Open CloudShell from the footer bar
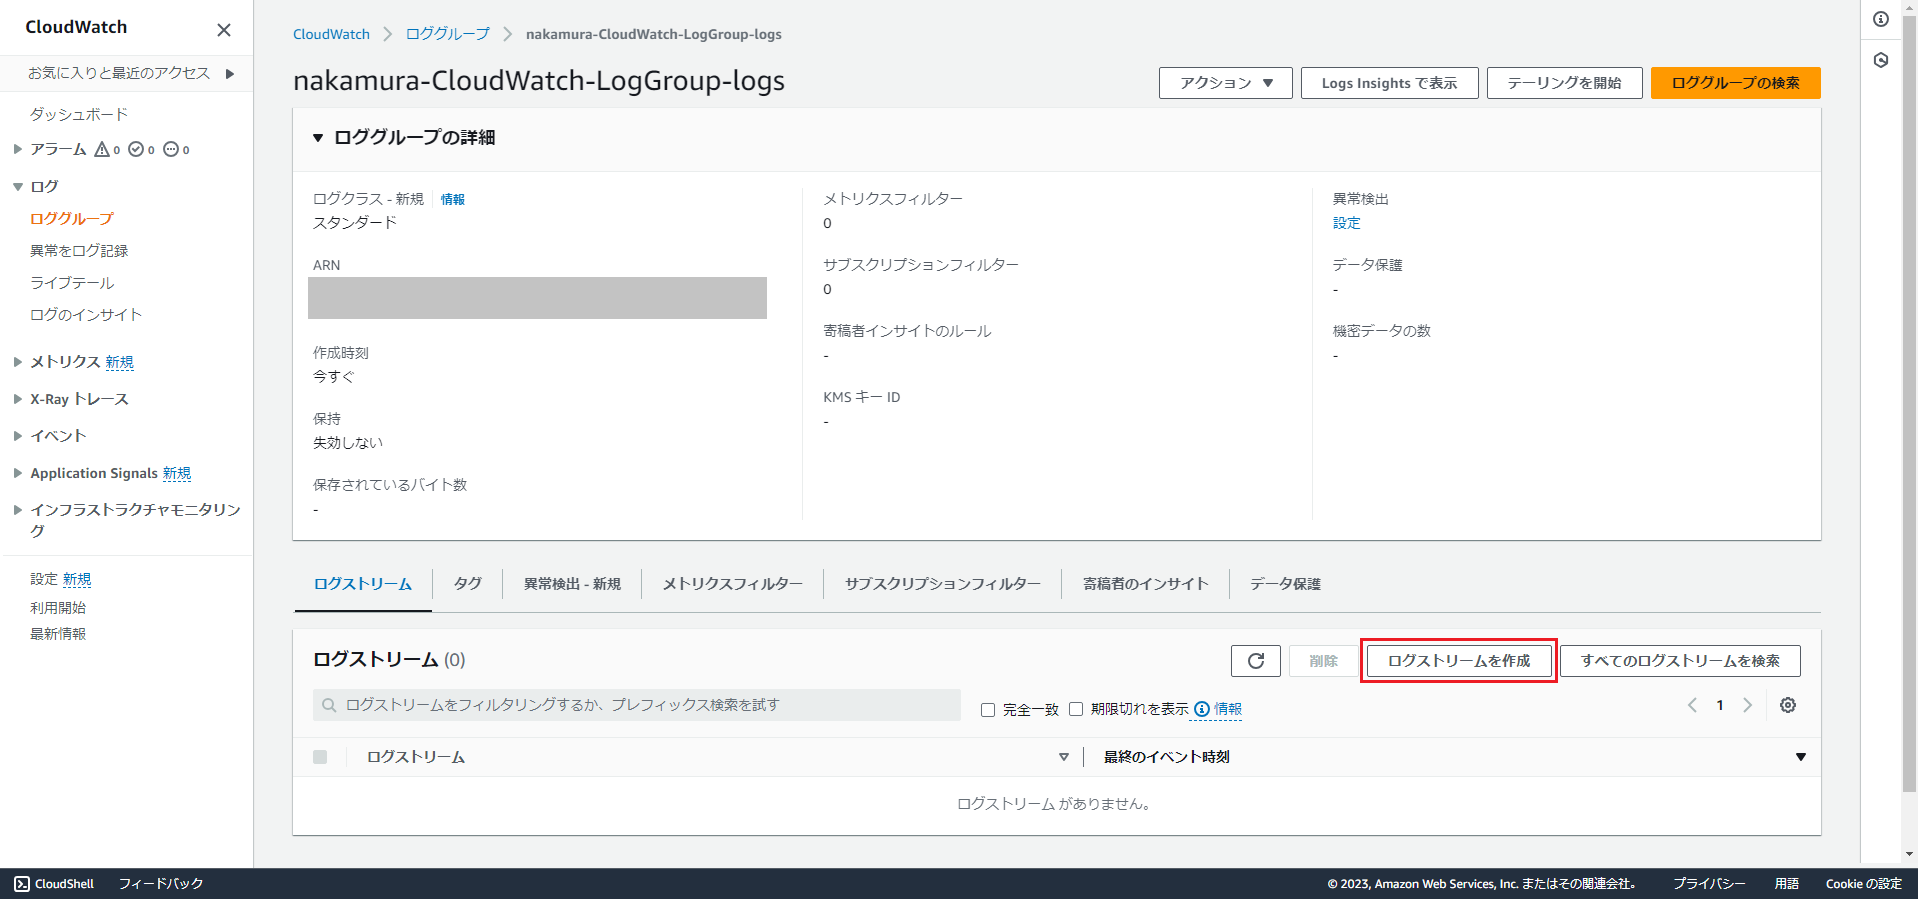The height and width of the screenshot is (899, 1918). [55, 883]
